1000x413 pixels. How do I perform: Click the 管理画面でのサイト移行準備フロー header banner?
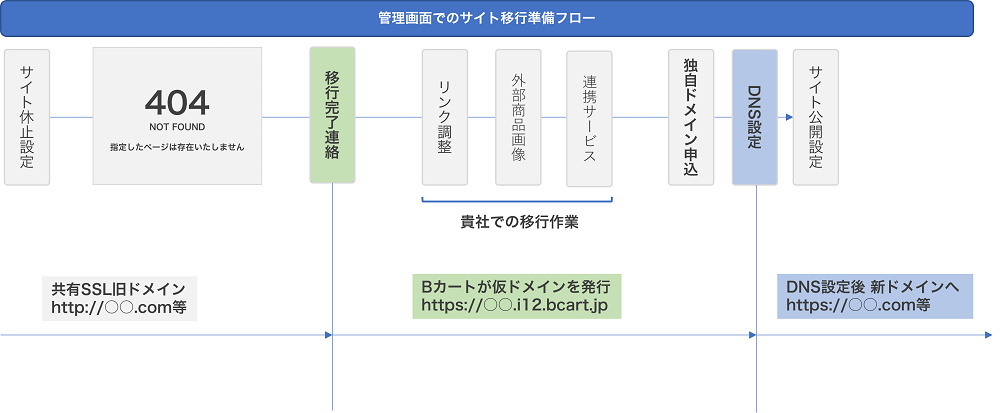(x=487, y=18)
